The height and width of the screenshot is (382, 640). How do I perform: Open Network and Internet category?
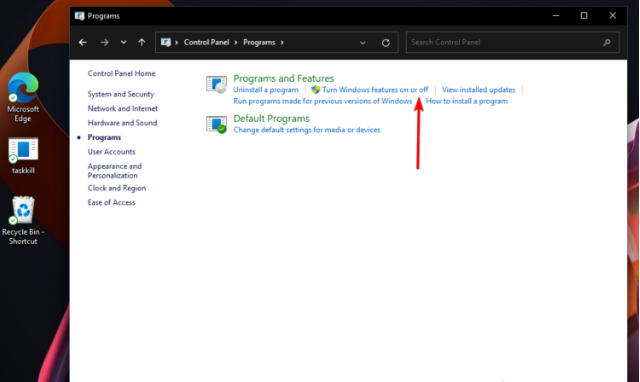point(122,109)
